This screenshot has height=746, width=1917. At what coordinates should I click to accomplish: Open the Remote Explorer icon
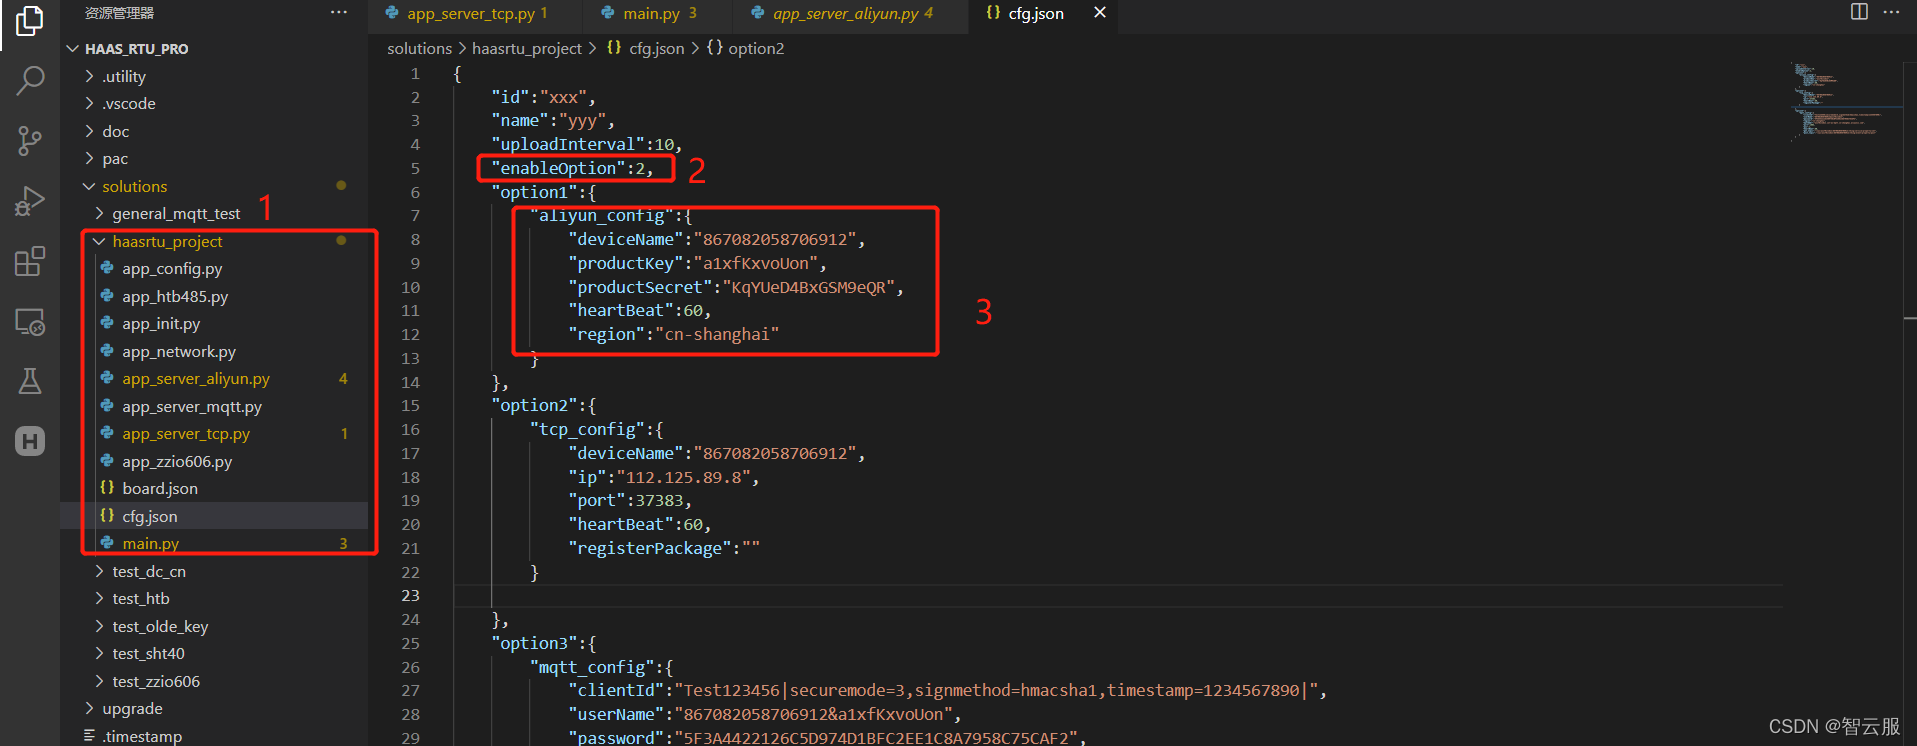(30, 322)
